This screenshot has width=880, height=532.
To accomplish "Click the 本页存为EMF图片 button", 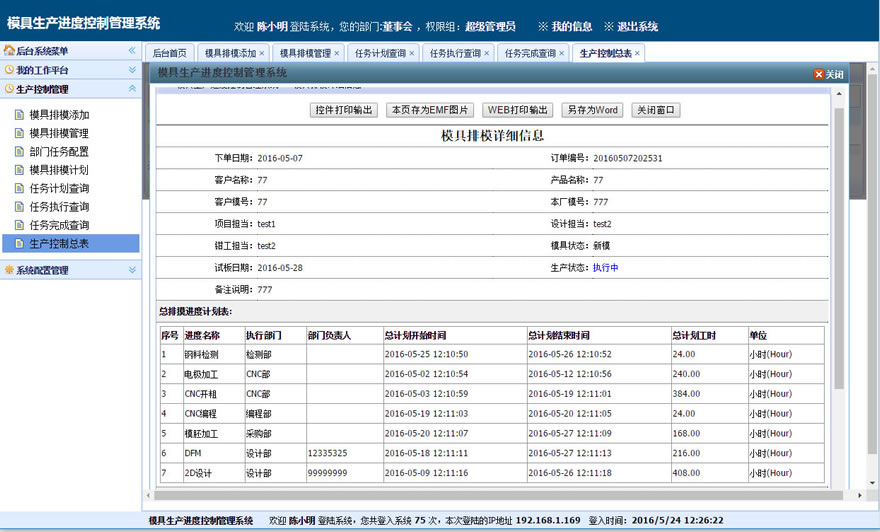I will (x=430, y=110).
